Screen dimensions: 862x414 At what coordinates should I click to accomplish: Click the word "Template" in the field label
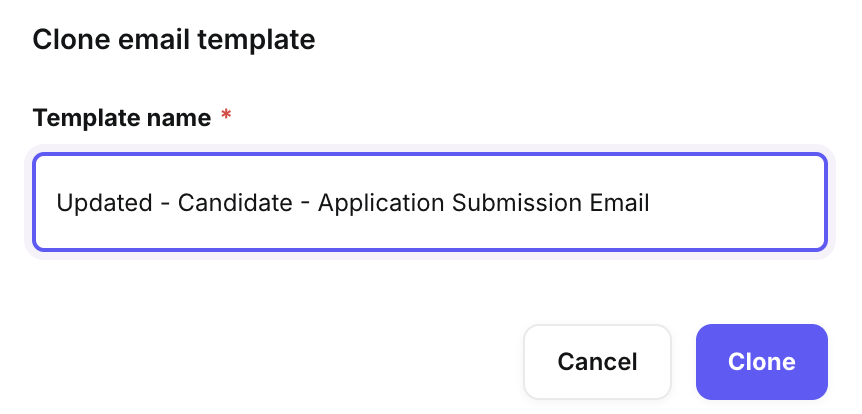point(88,118)
